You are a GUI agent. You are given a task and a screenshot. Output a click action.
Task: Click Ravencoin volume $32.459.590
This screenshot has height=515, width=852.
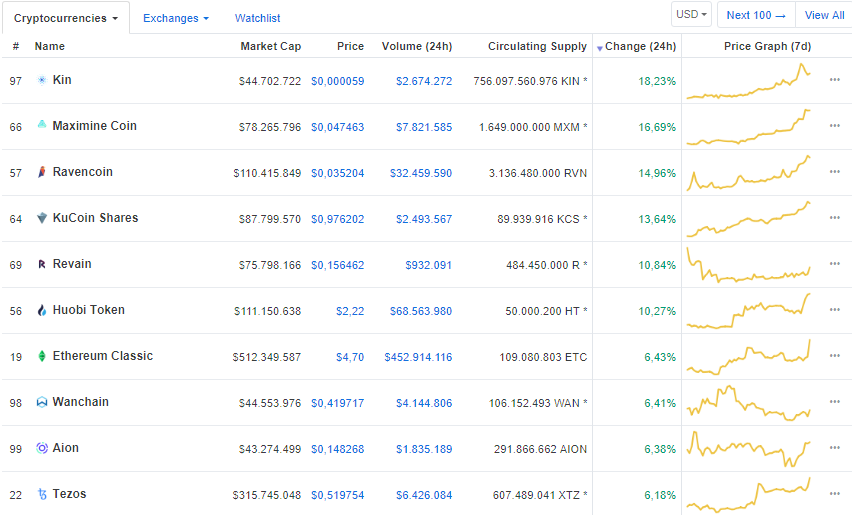tap(421, 173)
